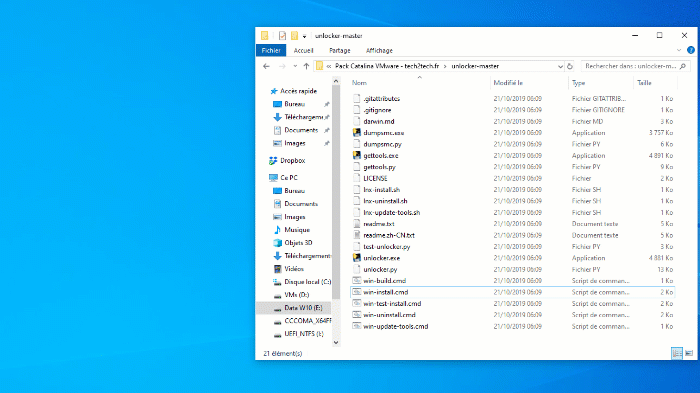The width and height of the screenshot is (700, 393).
Task: Select Documents pinned under Accès rapide
Action: click(301, 130)
